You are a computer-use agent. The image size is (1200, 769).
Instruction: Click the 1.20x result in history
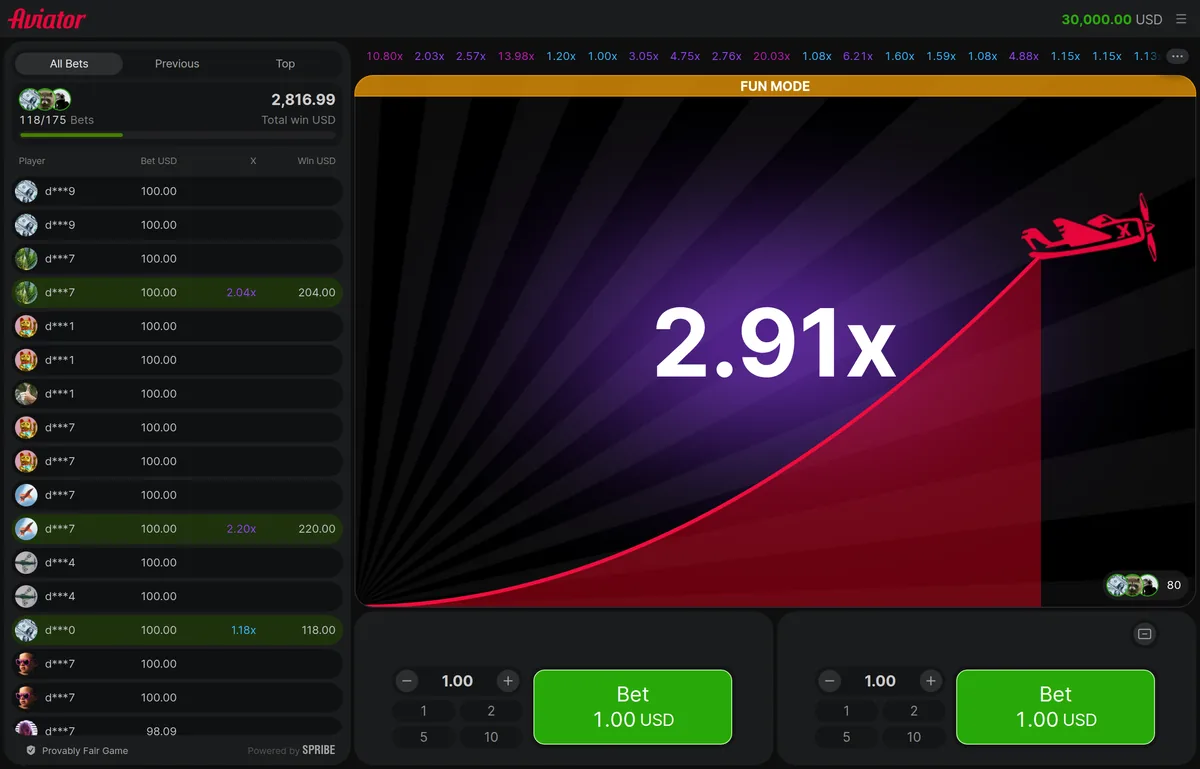tap(561, 56)
